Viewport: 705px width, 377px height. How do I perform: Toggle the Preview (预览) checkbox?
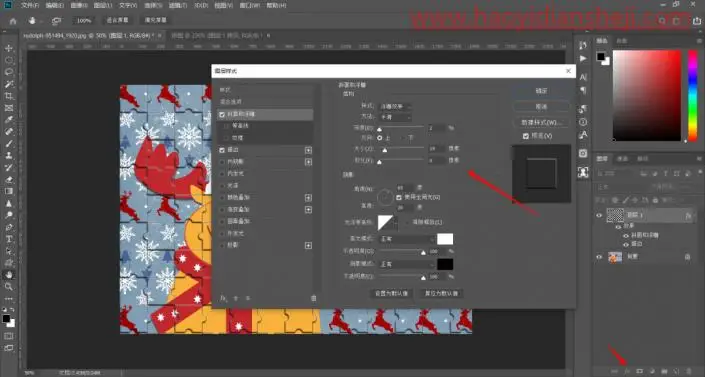coord(526,136)
